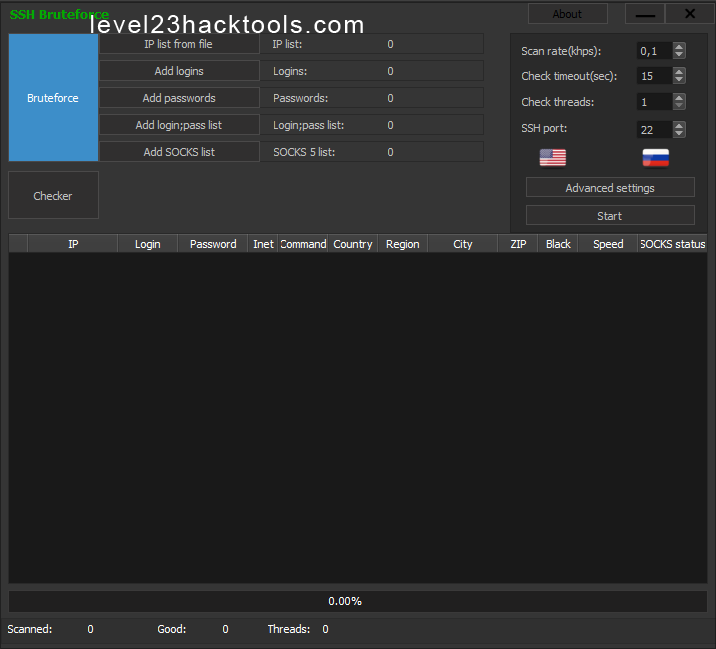Sort by the IP column header
The image size is (716, 649).
point(73,244)
